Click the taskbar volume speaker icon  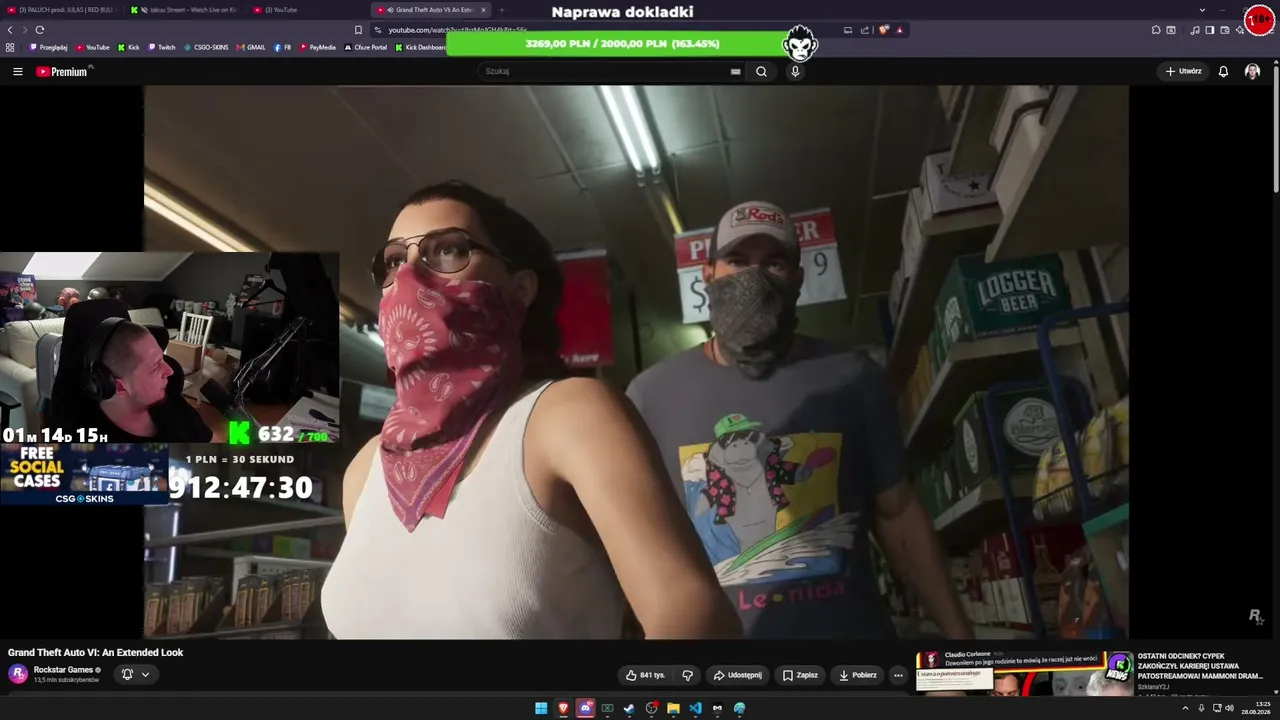point(1229,708)
